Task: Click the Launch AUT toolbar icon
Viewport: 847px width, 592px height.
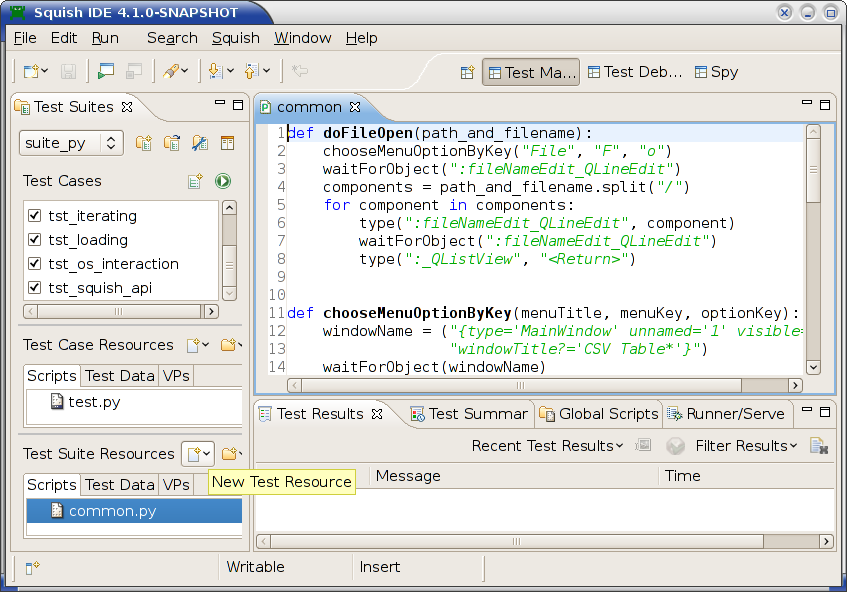Action: click(105, 72)
